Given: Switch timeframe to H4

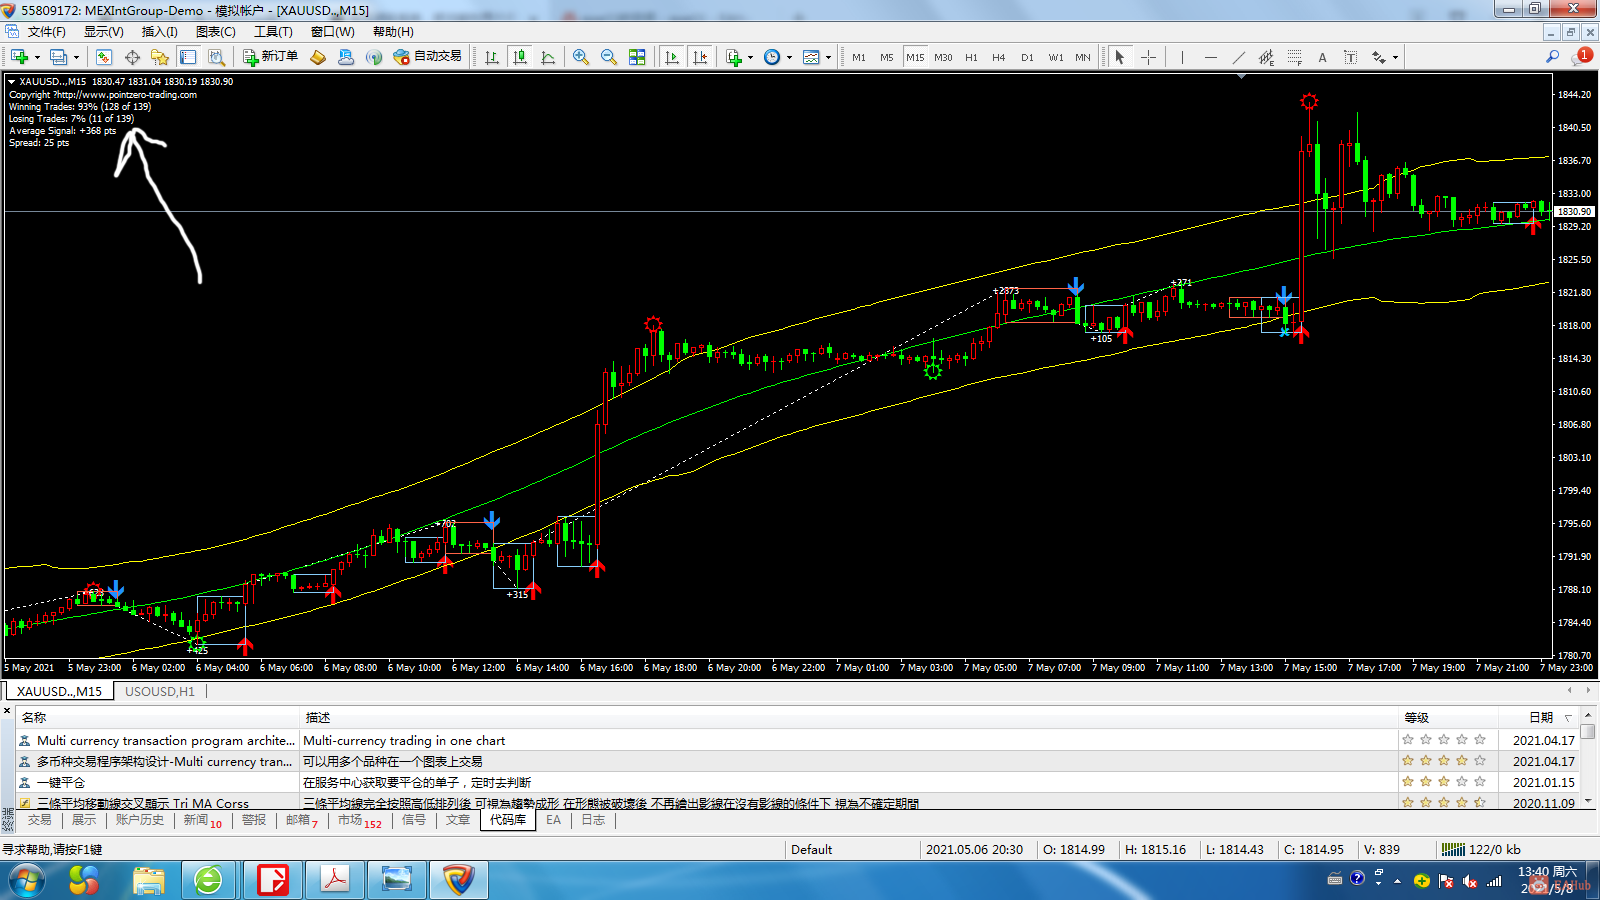Looking at the screenshot, I should tap(999, 57).
